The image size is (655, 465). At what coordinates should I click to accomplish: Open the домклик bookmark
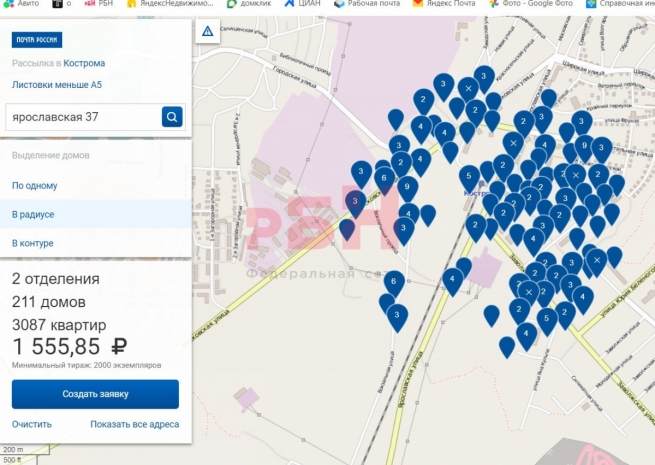[250, 4]
